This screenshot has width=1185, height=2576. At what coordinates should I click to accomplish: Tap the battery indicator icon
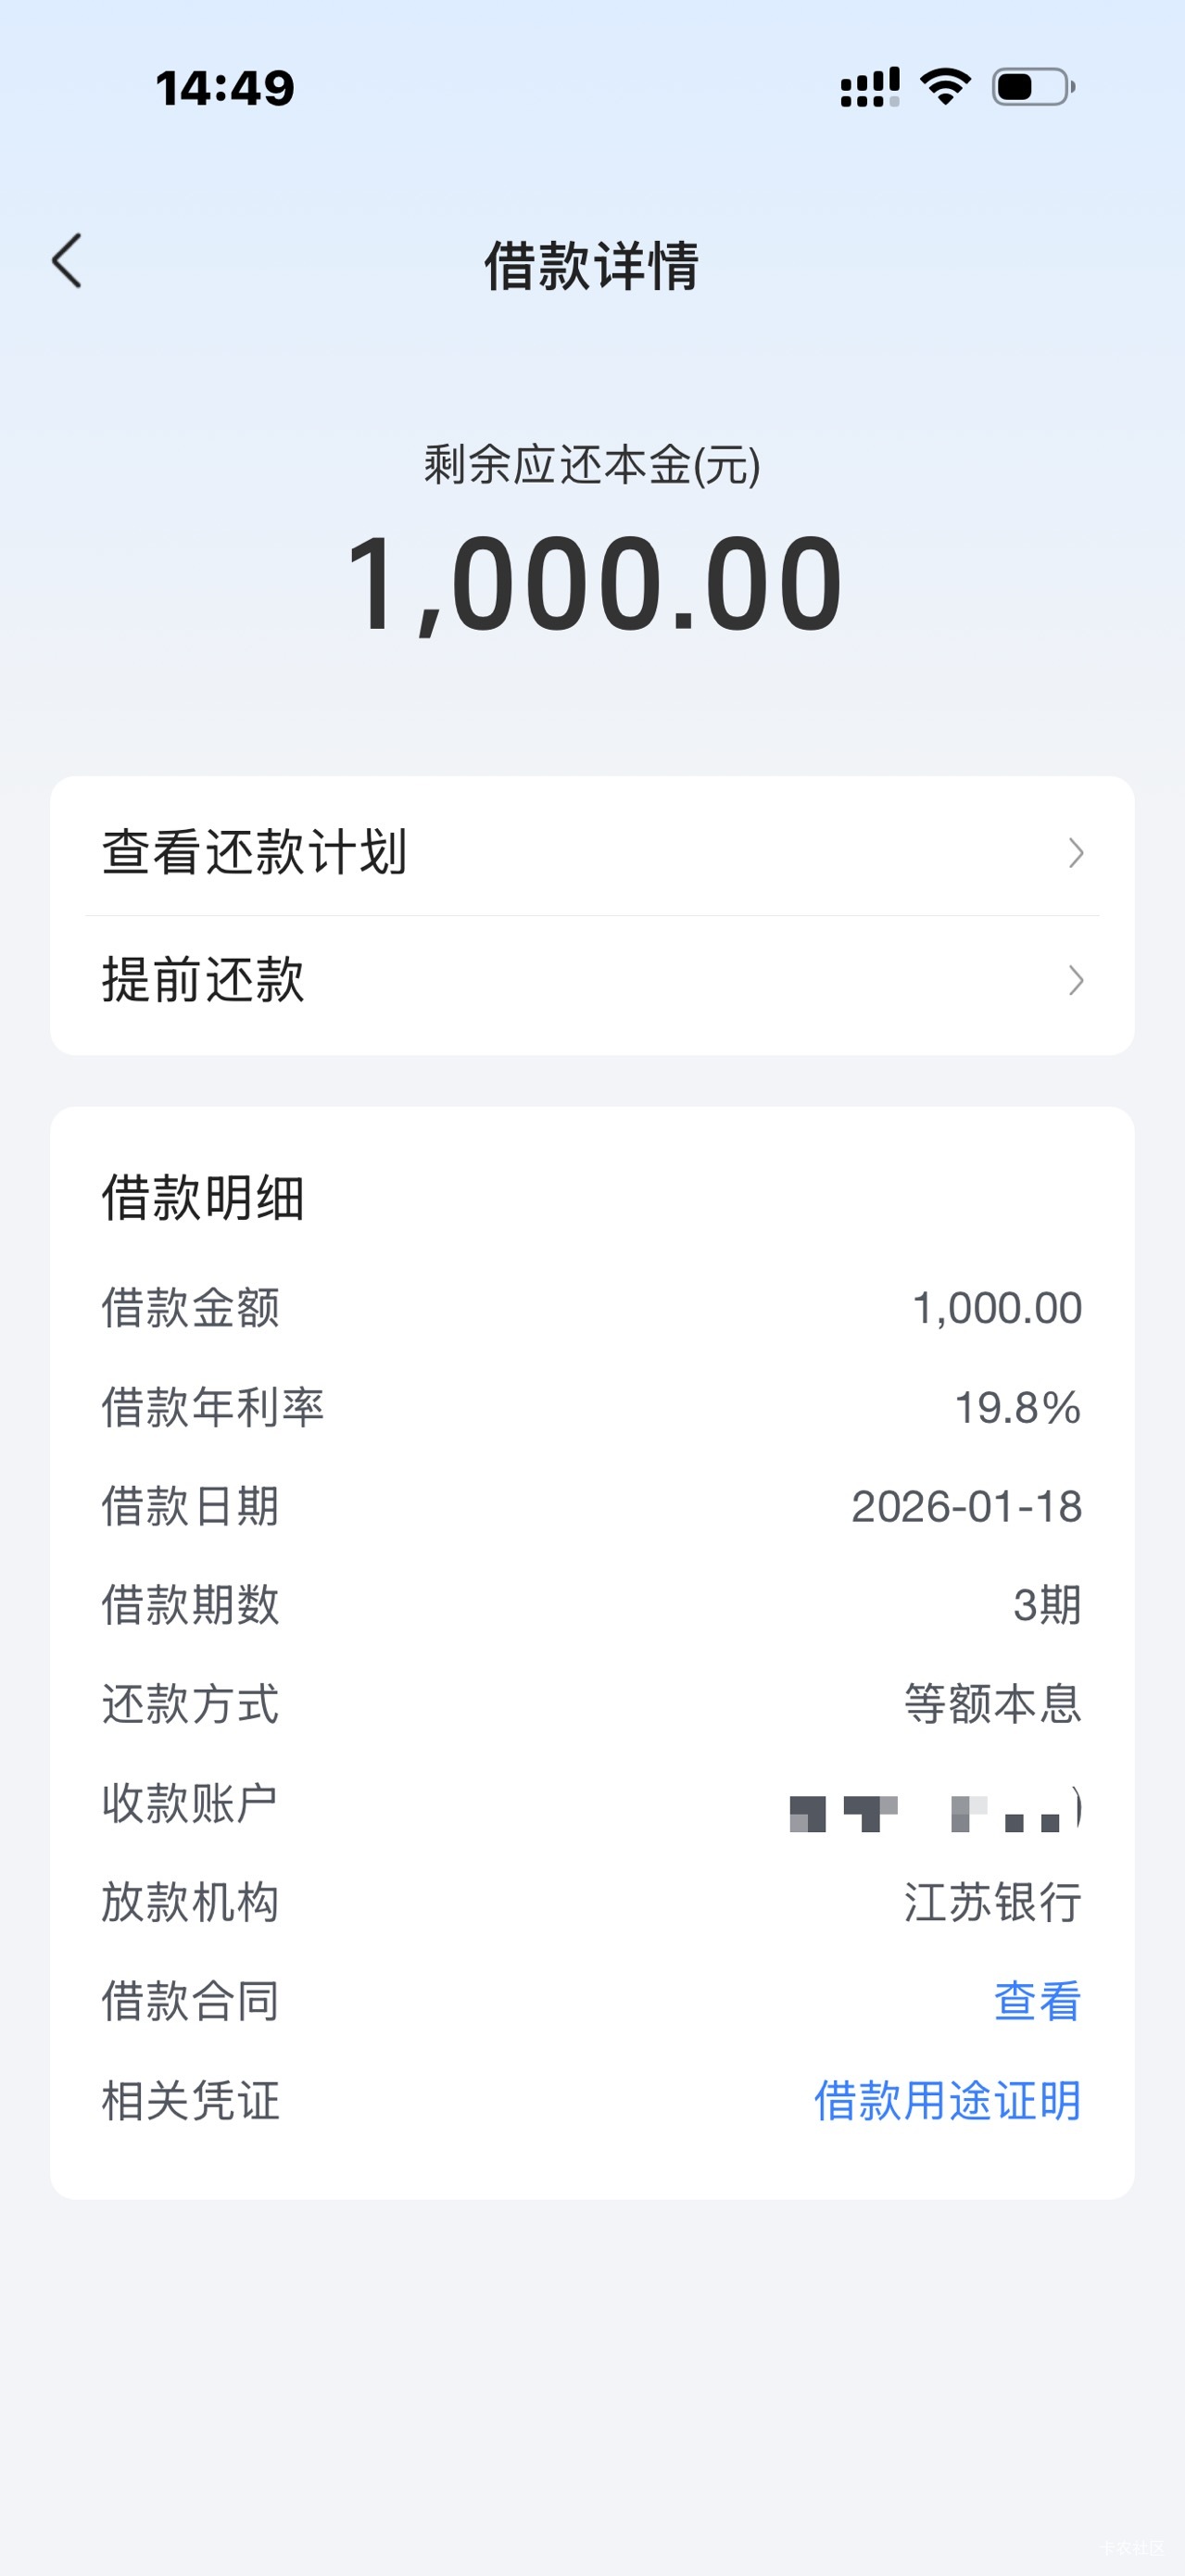coord(1033,87)
